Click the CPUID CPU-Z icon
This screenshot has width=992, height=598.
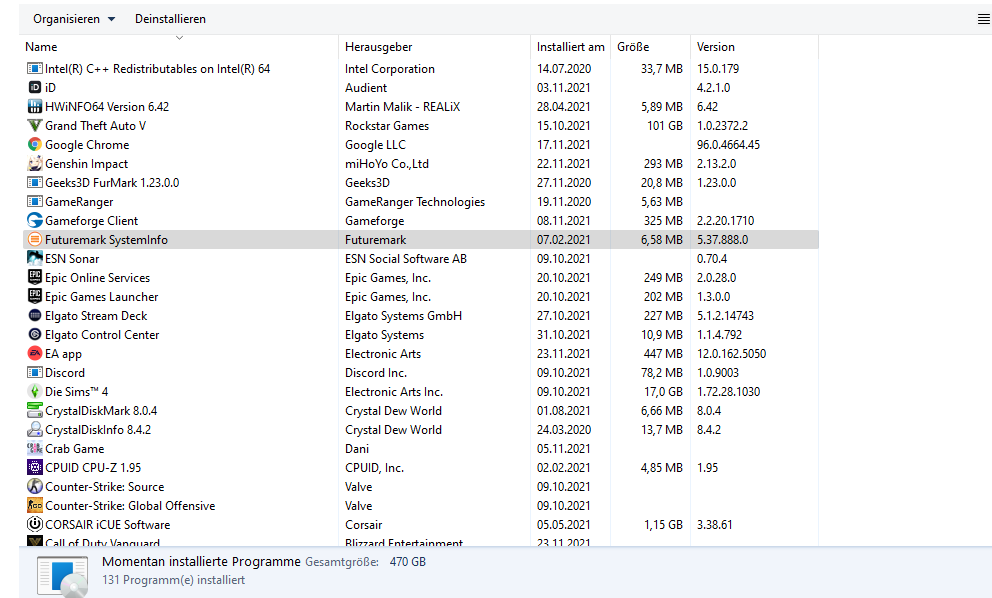point(35,467)
